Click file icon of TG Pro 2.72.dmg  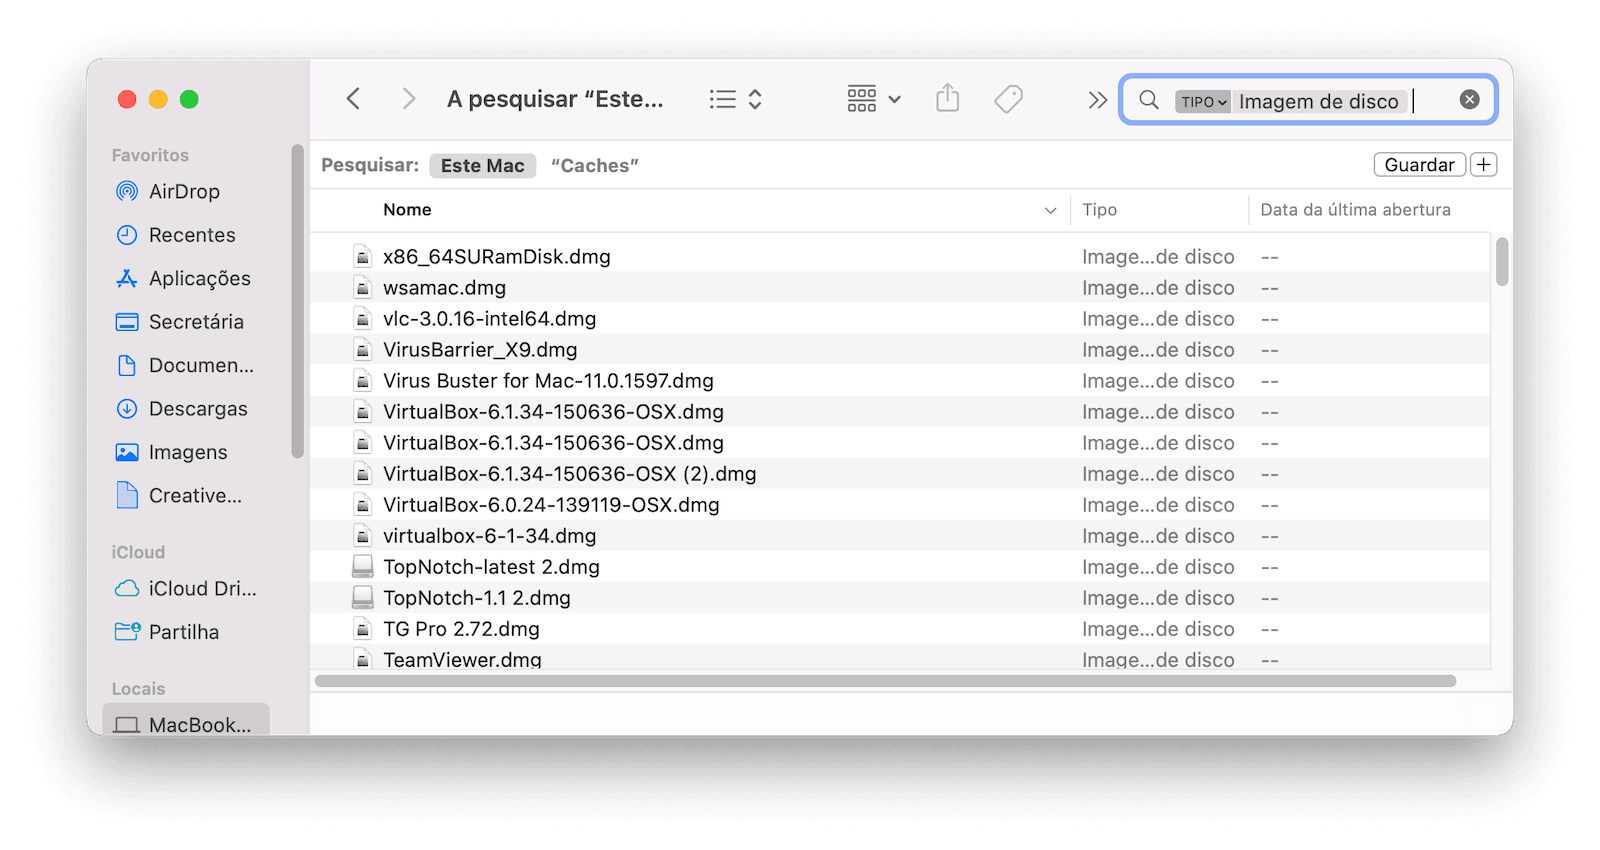(x=363, y=629)
